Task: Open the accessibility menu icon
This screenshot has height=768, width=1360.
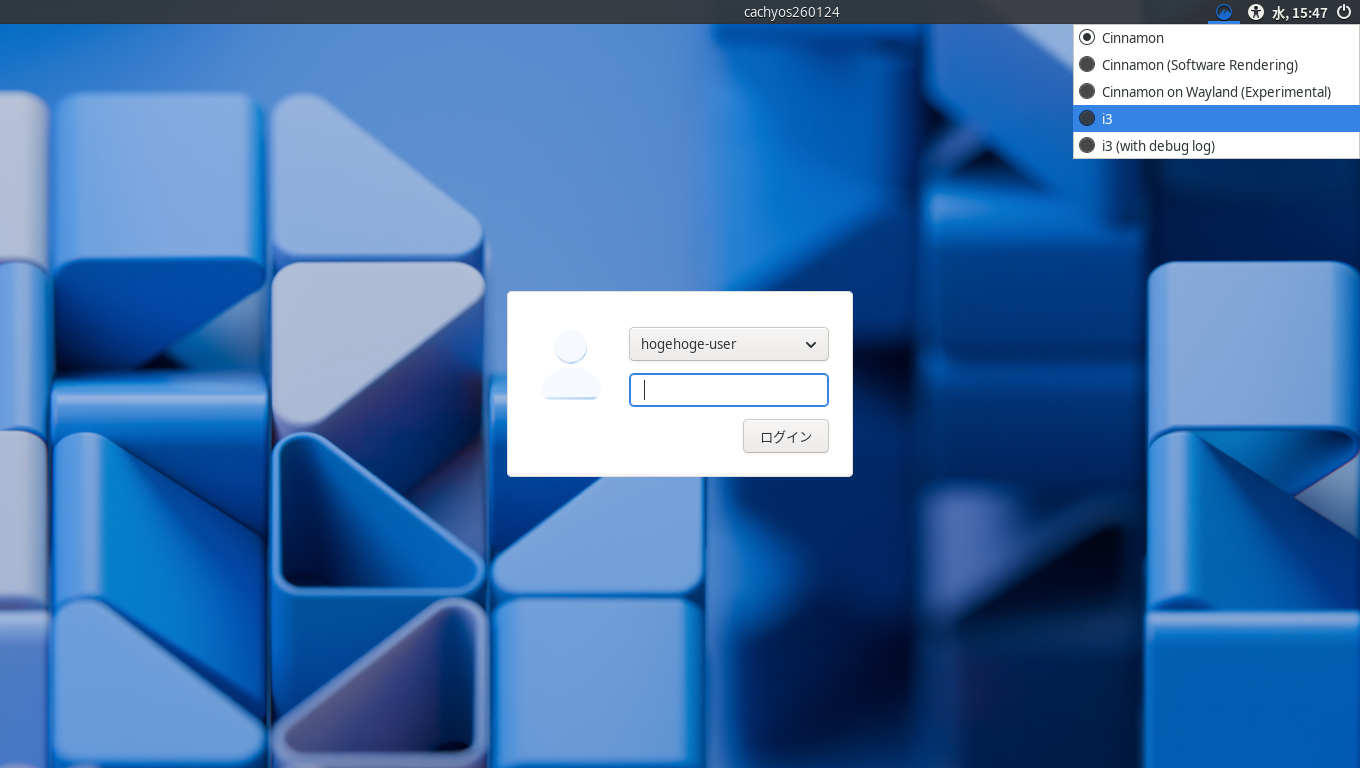Action: 1256,12
